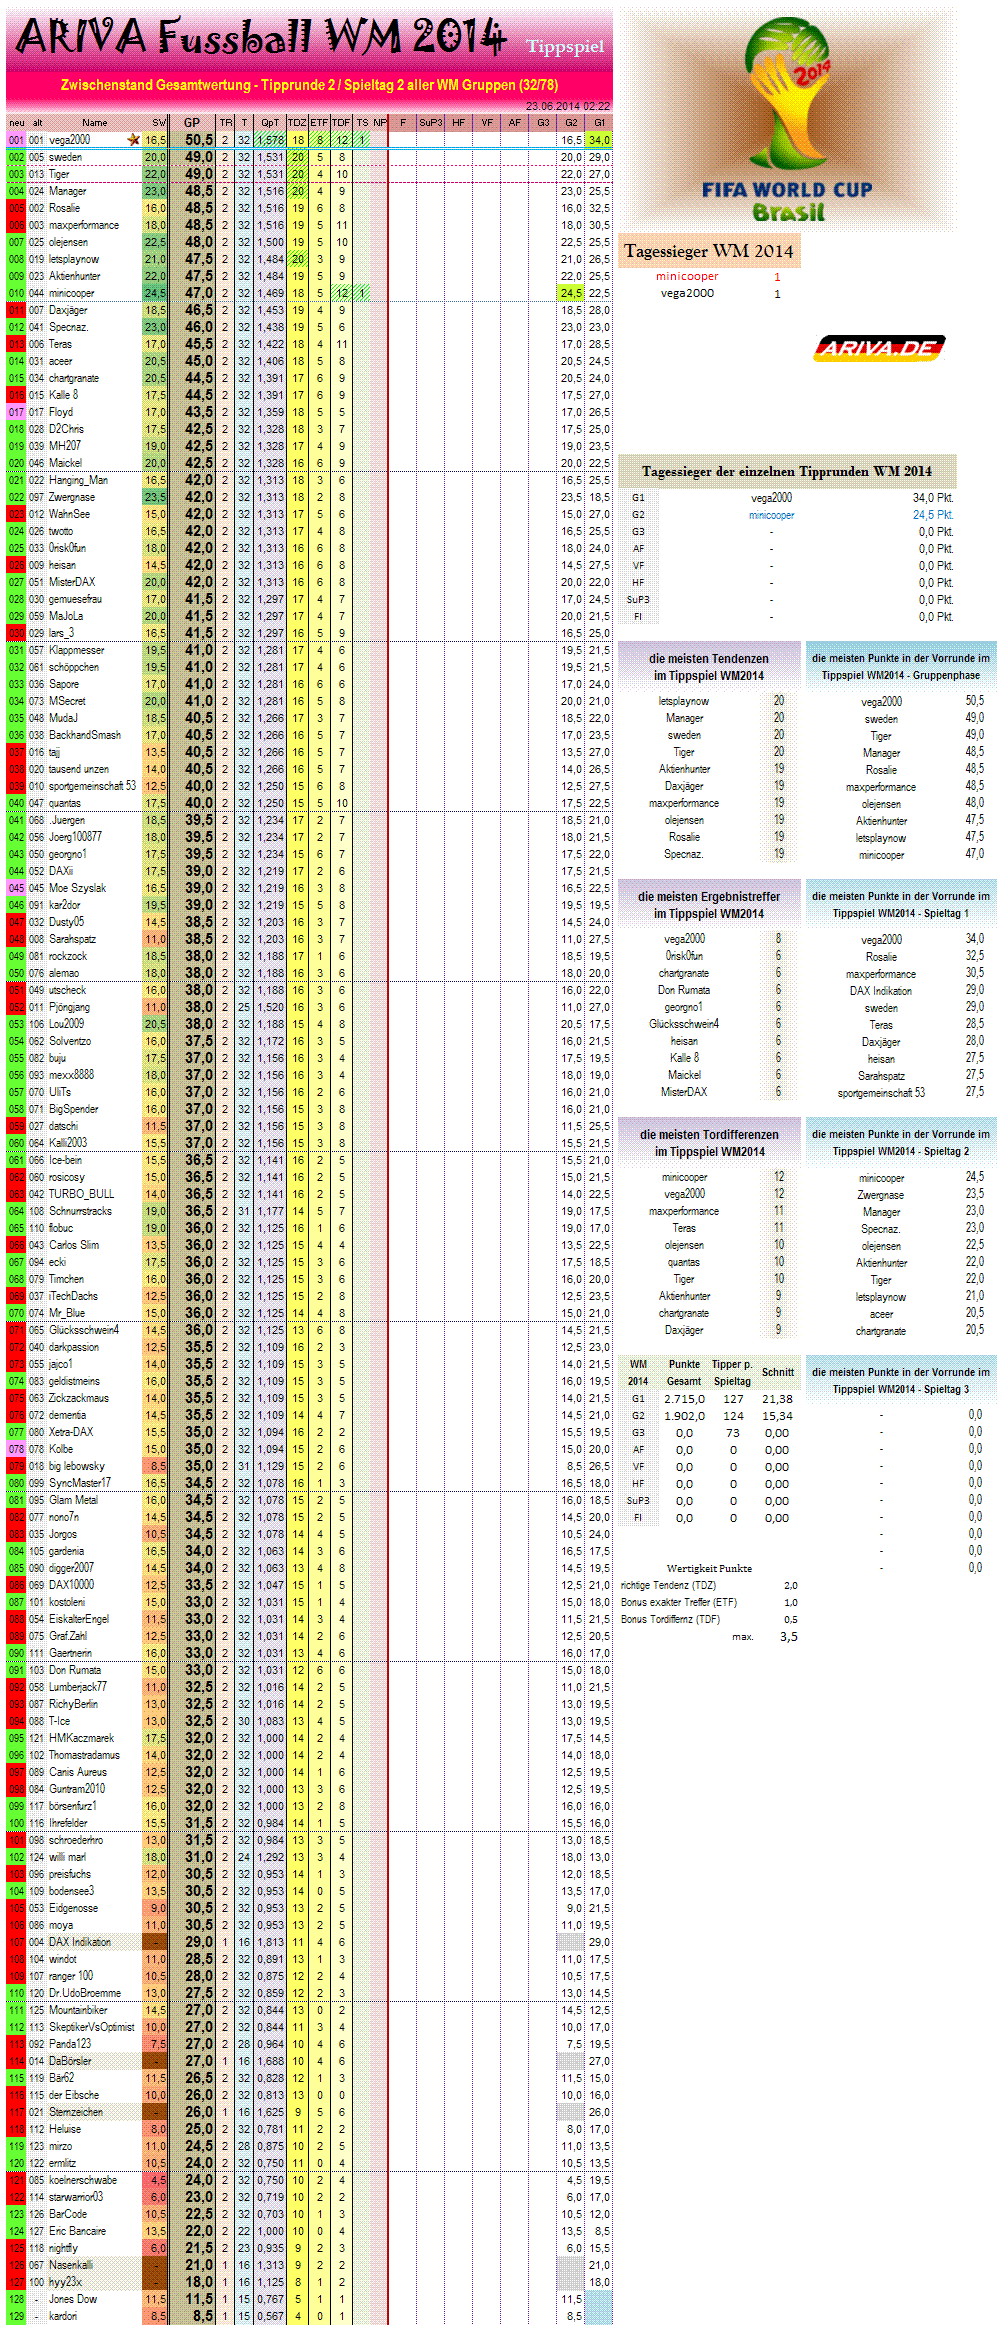Click the name 'kardori' in the ranking

pyautogui.click(x=63, y=2316)
